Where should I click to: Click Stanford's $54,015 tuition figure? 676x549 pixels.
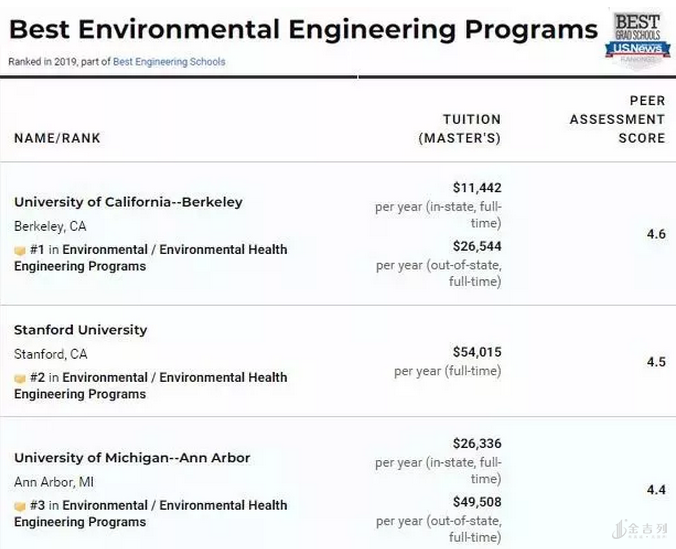tap(477, 352)
